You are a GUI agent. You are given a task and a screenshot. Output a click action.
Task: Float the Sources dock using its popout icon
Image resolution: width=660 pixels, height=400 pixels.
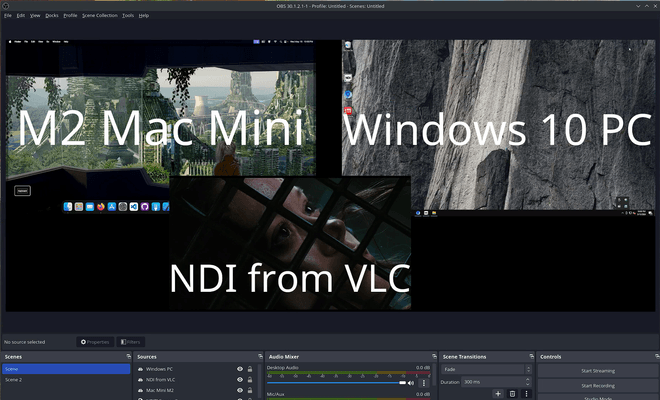click(x=261, y=357)
